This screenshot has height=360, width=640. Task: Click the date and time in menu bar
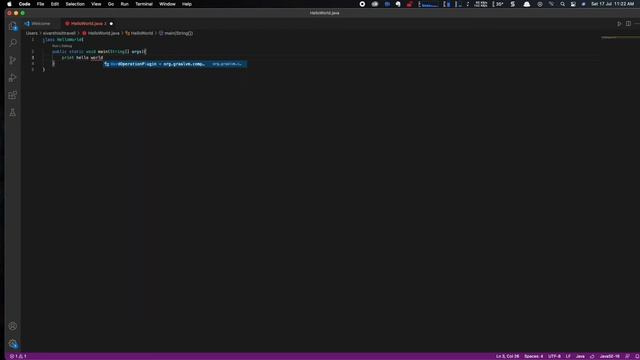pos(613,4)
